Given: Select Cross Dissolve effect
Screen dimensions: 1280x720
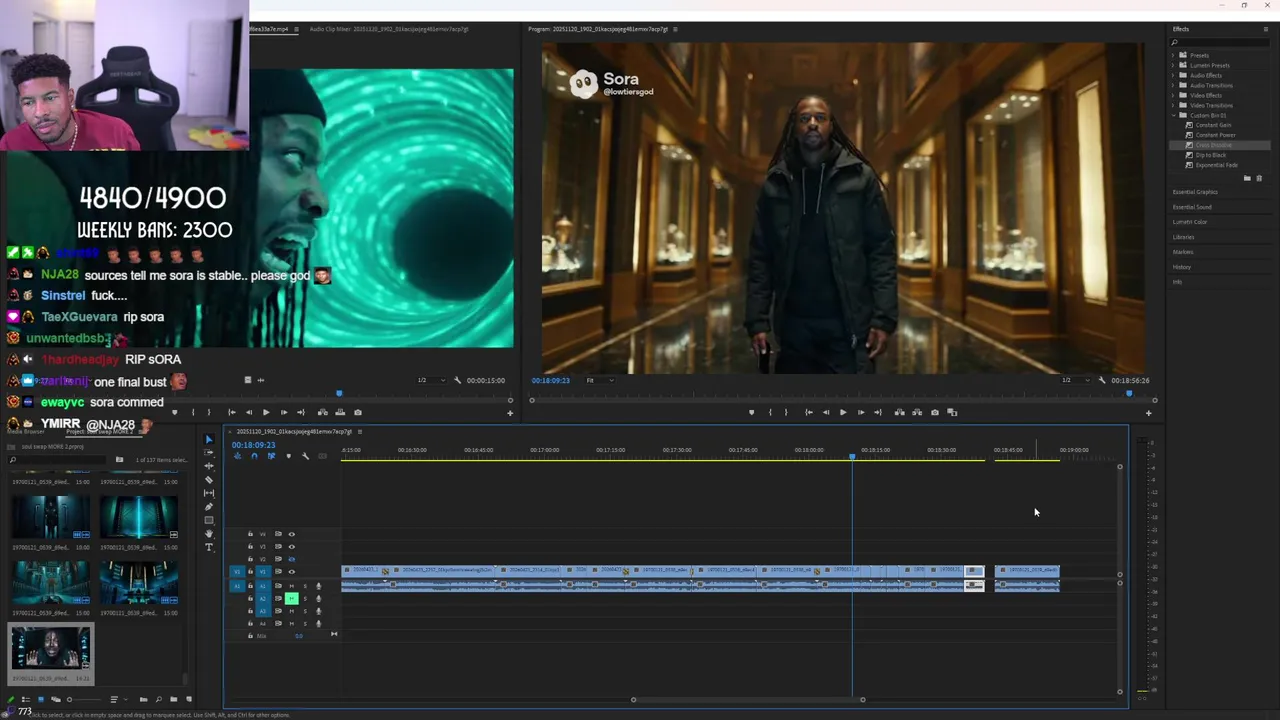Looking at the screenshot, I should [x=1214, y=145].
